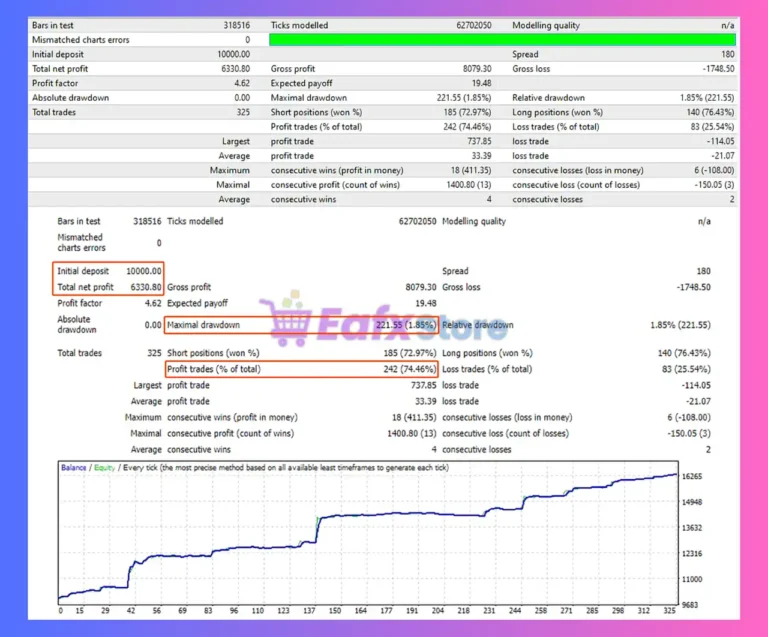This screenshot has width=768, height=637.
Task: Click the Spread value 180 in the upper table
Action: click(x=728, y=54)
